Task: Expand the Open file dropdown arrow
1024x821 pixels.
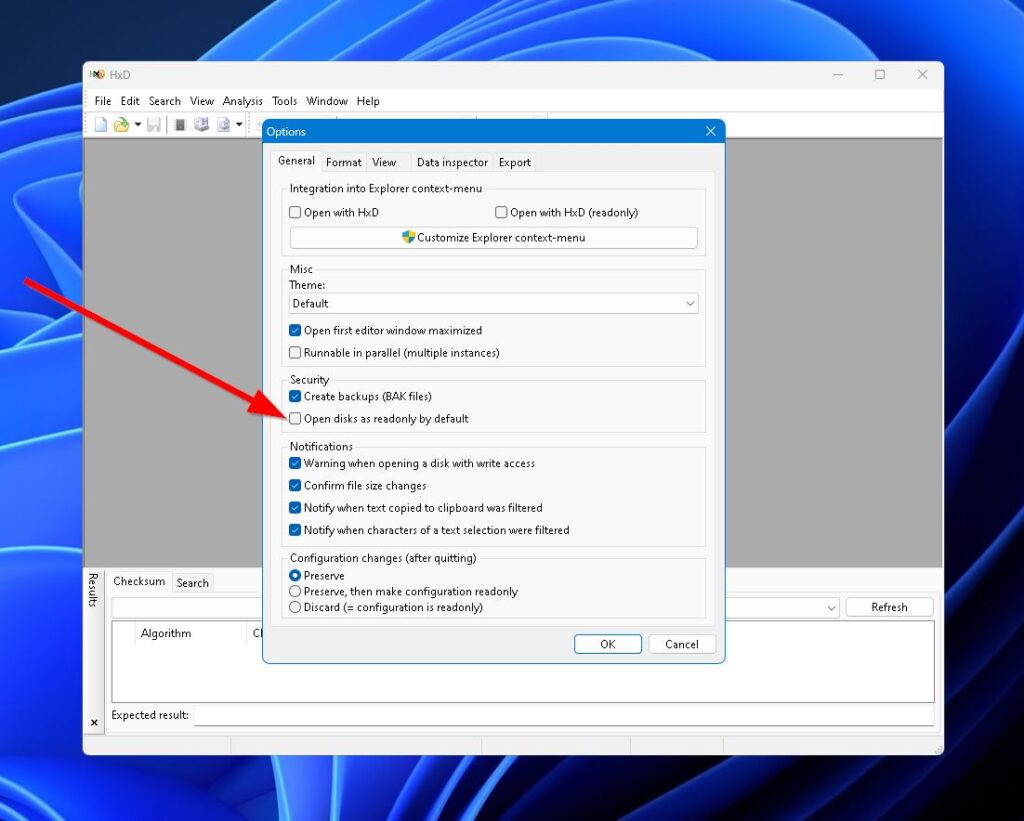Action: click(x=137, y=124)
